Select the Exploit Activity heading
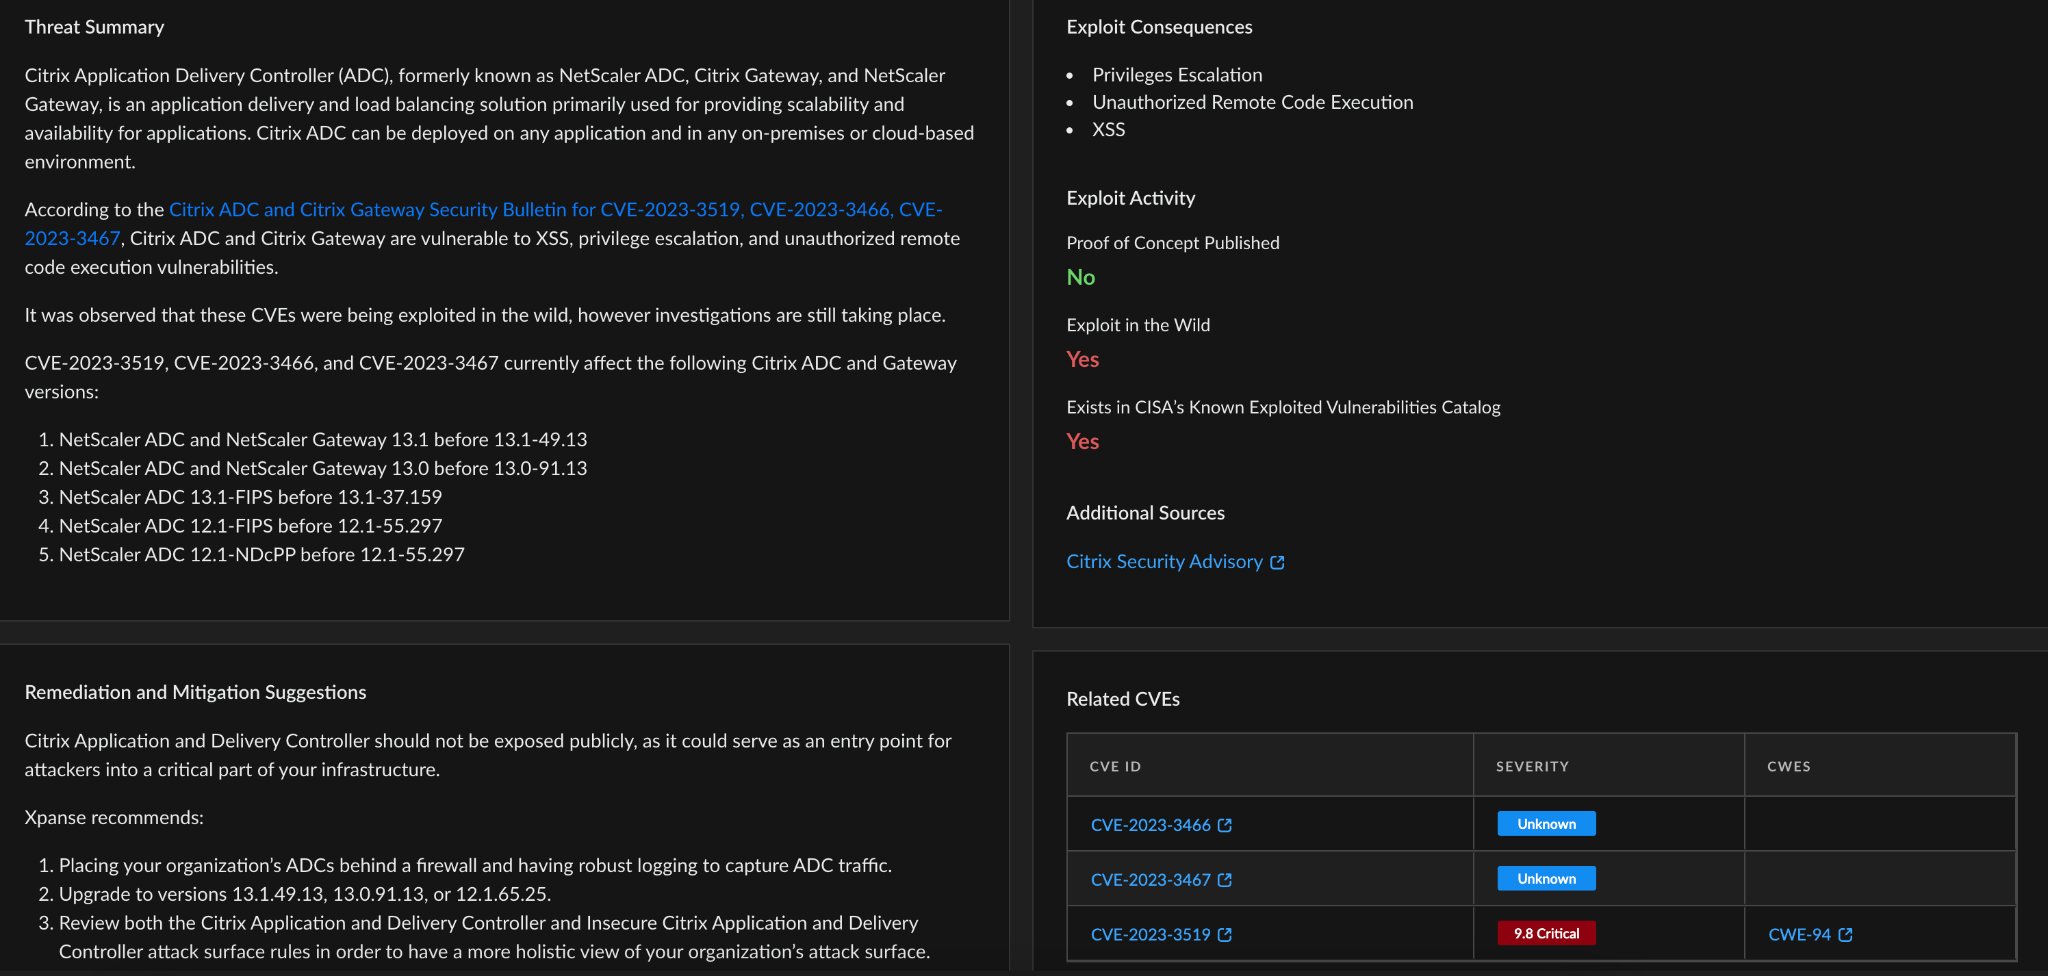The width and height of the screenshot is (2048, 976). 1130,198
